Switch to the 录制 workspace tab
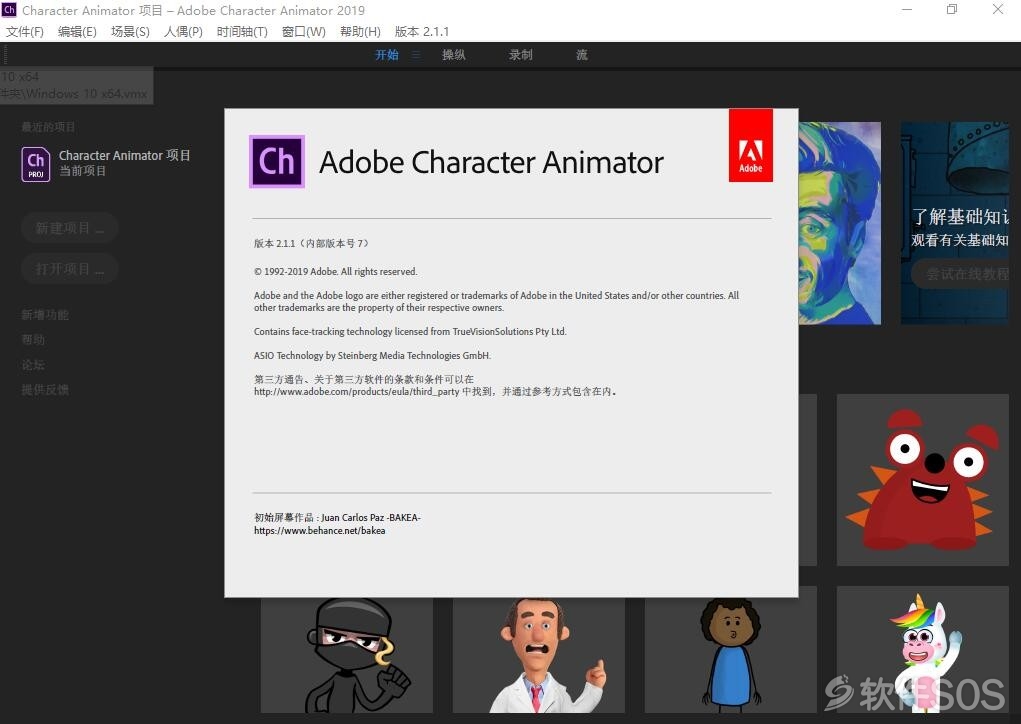1021x724 pixels. tap(521, 55)
